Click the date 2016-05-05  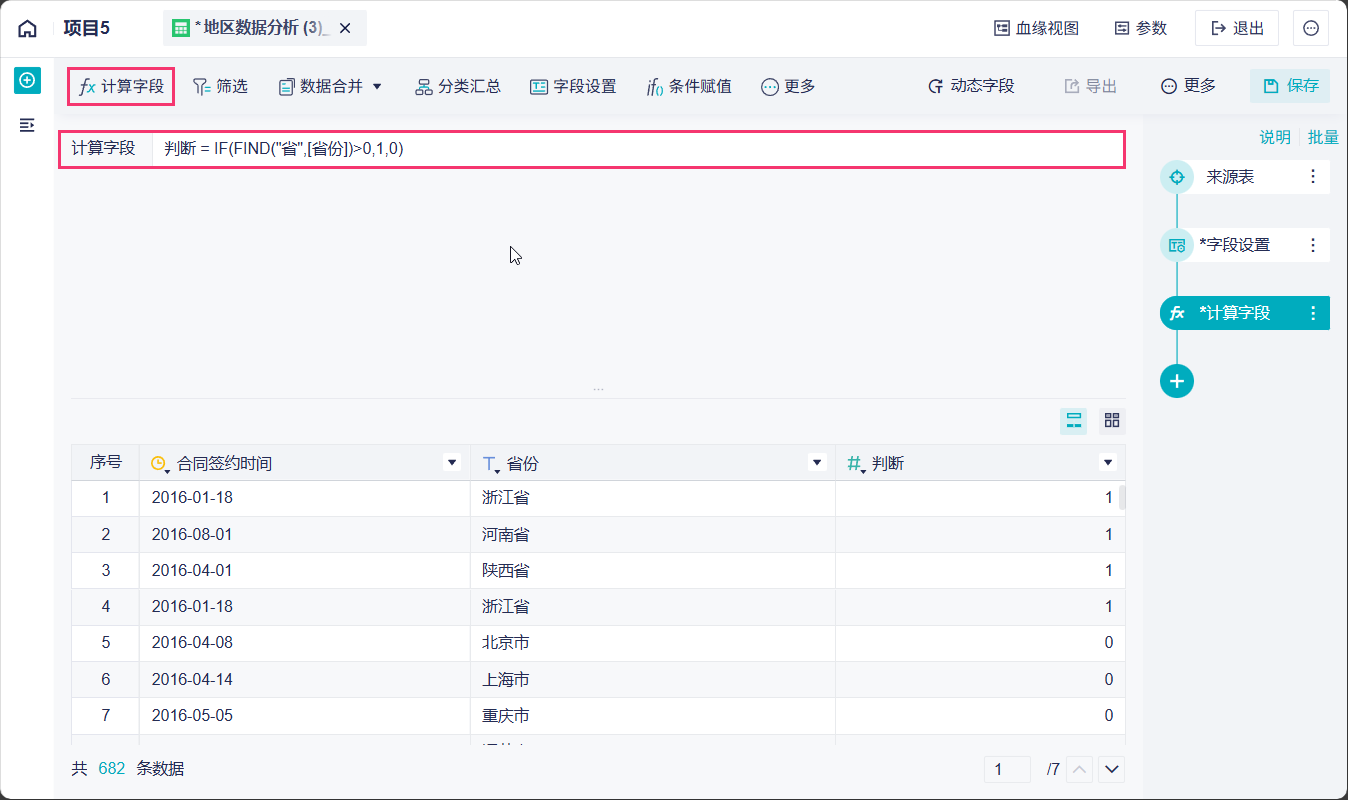coord(192,715)
